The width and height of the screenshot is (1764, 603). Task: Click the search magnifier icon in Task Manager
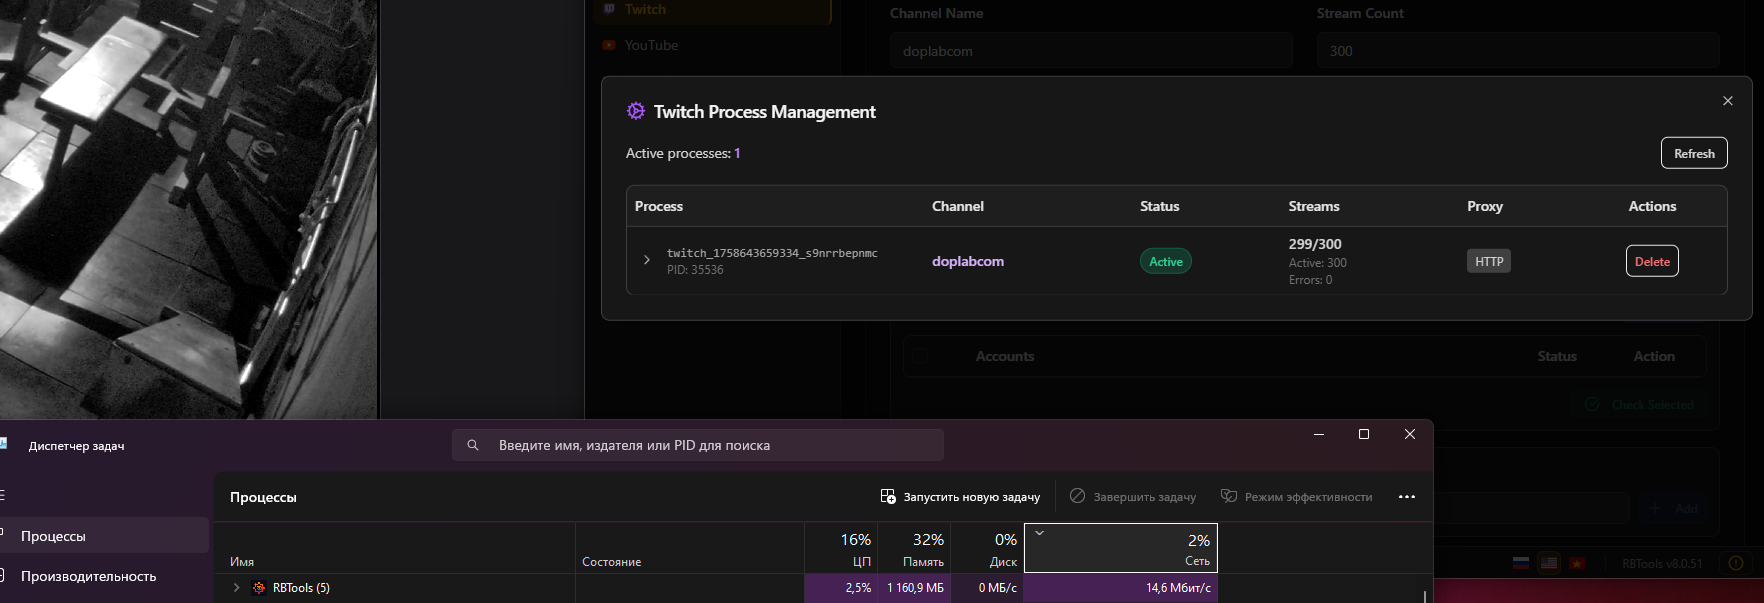473,446
